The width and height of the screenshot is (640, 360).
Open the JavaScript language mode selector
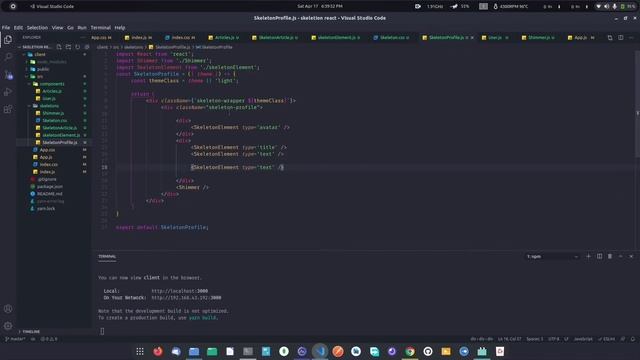click(x=583, y=339)
